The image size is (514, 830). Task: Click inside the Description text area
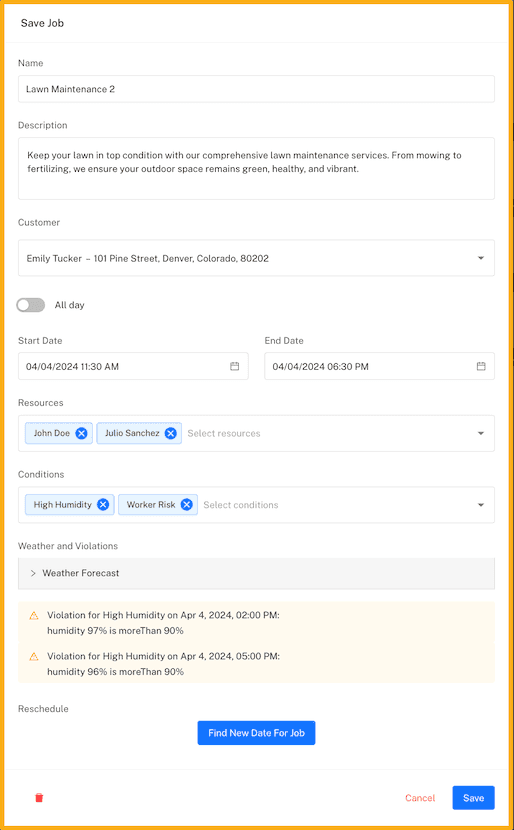pyautogui.click(x=256, y=168)
